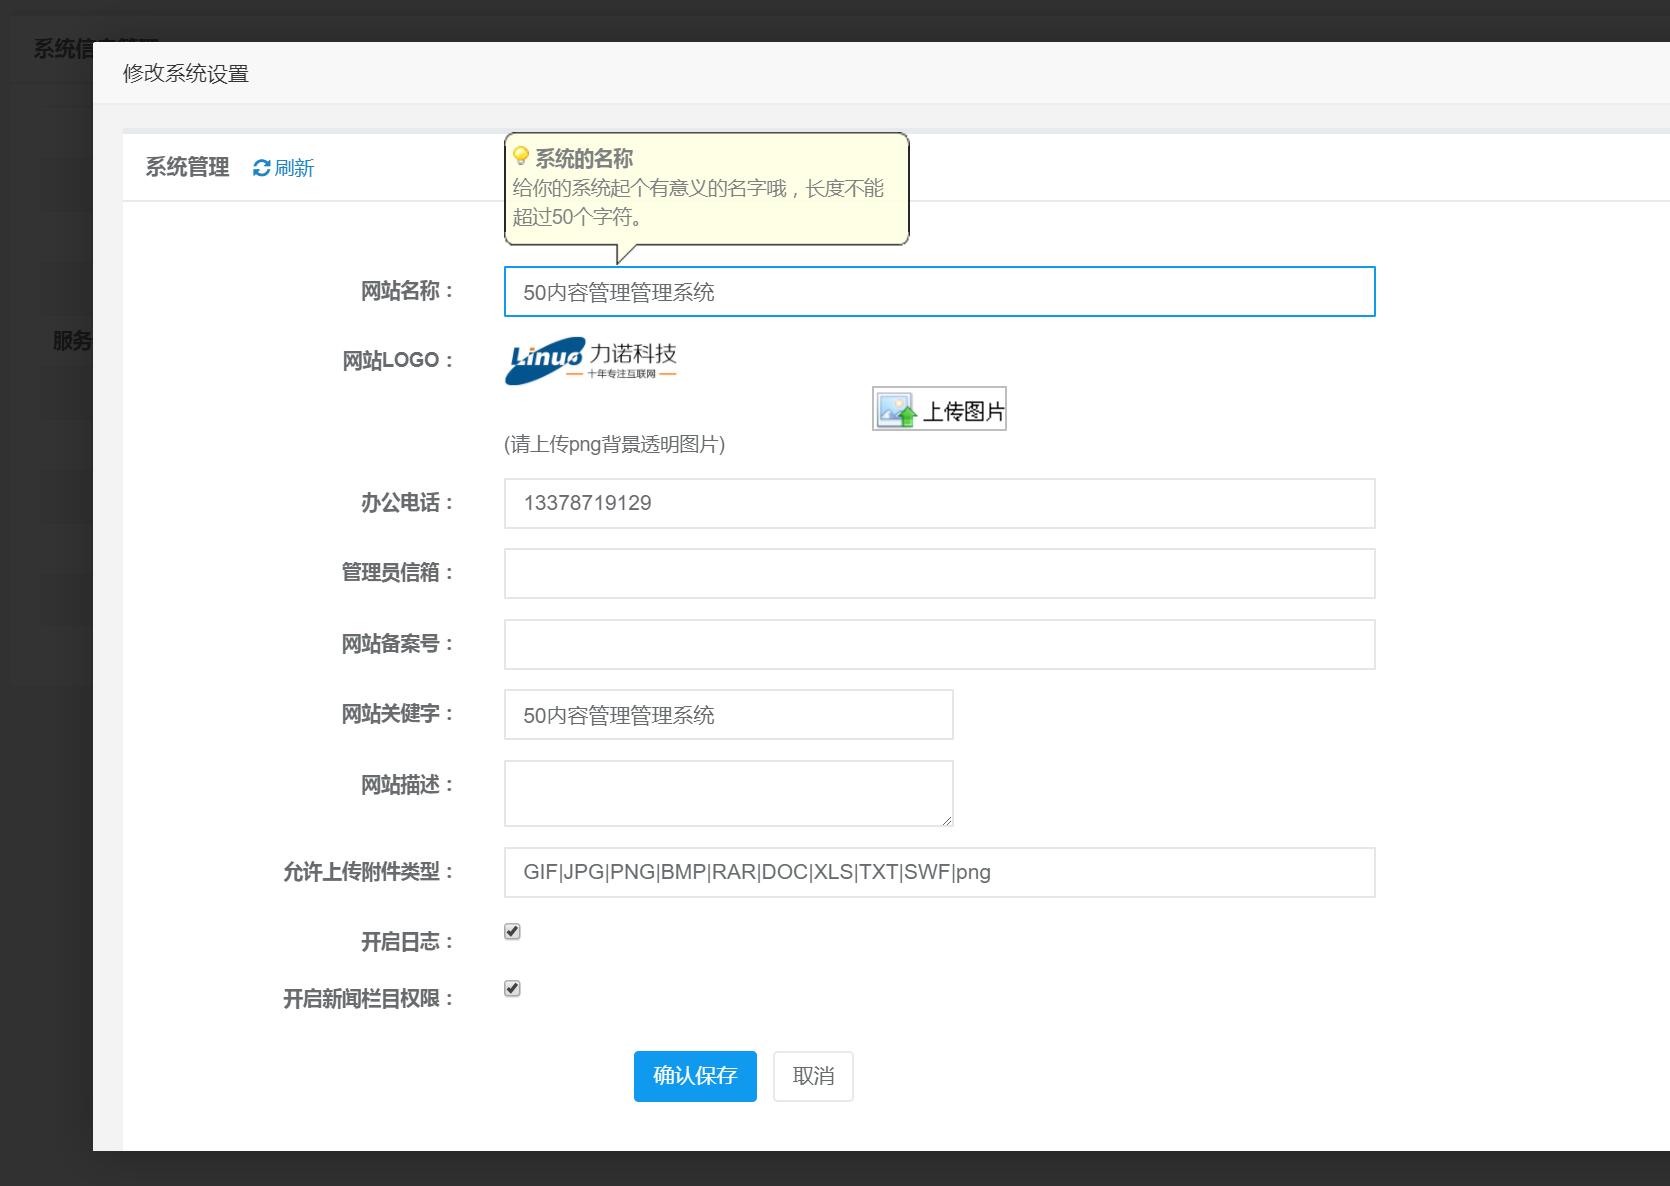Screen dimensions: 1670x1186
Task: Click the Linuo 力诺科技 logo image
Action: [x=591, y=361]
